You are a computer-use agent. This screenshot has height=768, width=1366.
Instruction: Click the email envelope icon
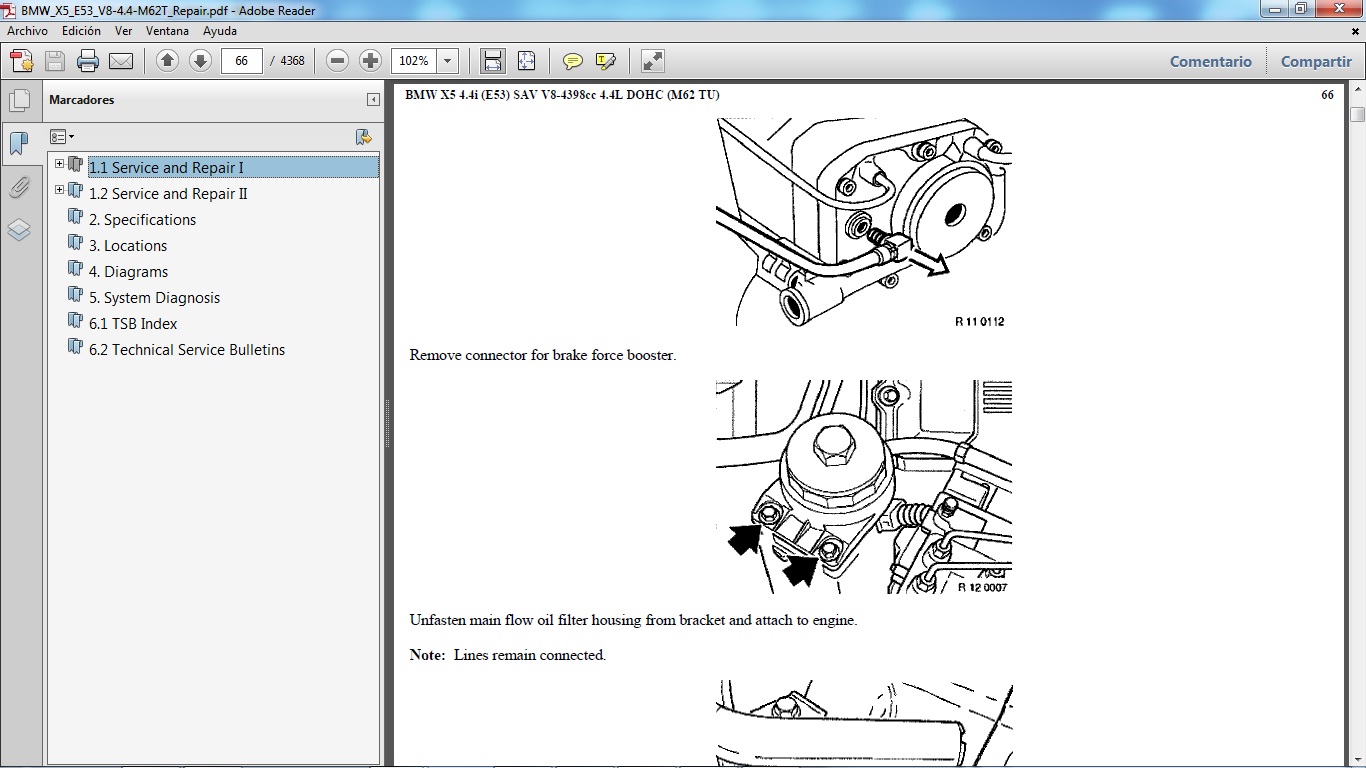click(121, 61)
